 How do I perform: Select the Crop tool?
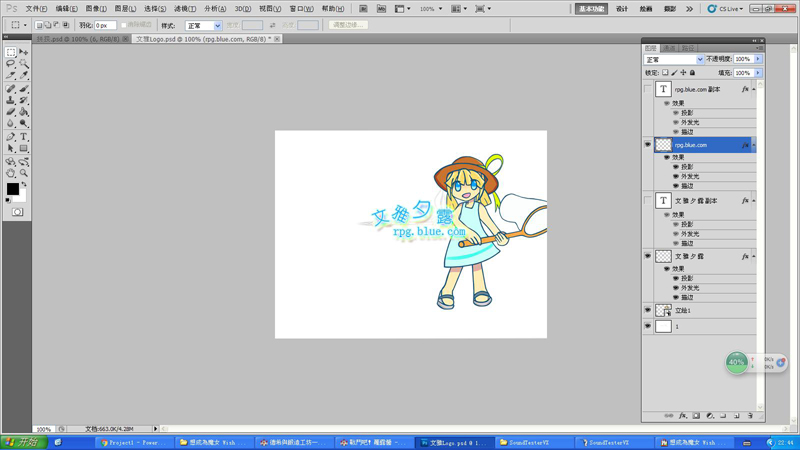[x=11, y=76]
